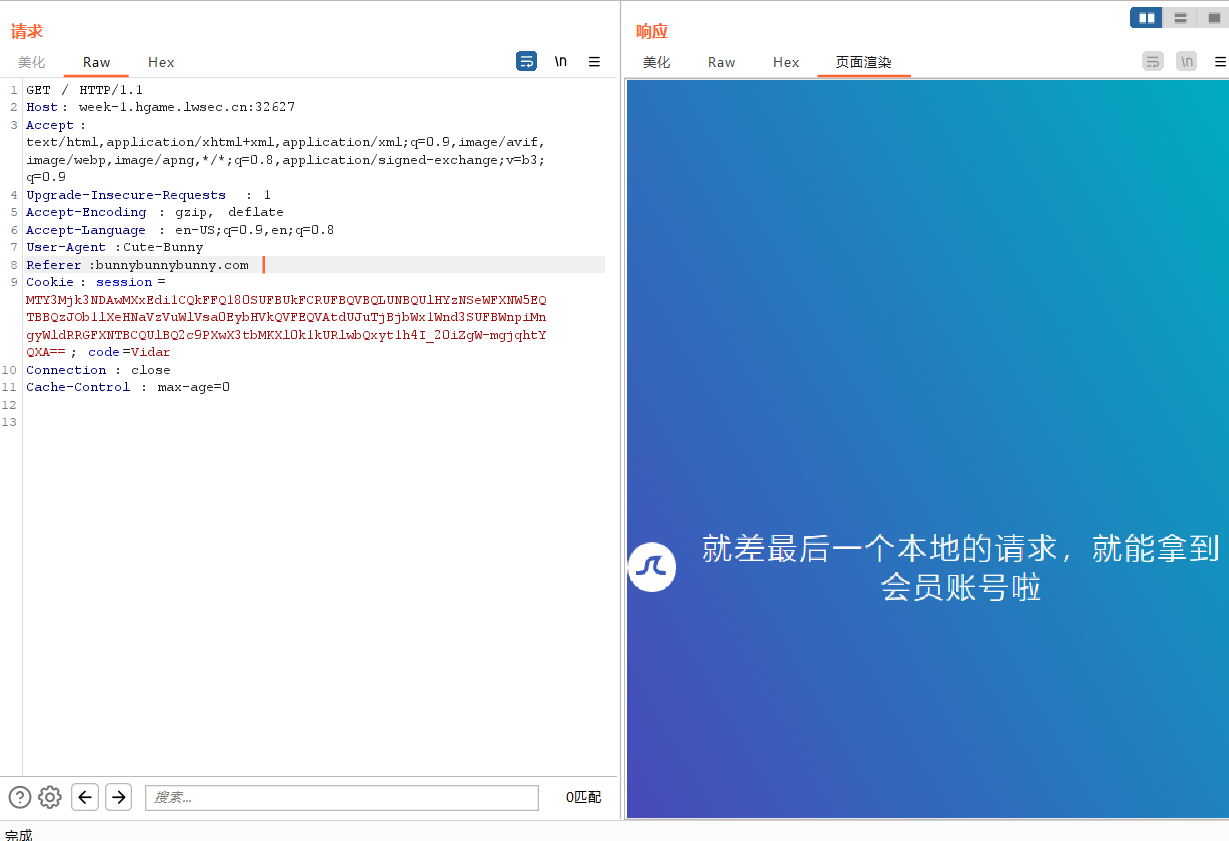Expand response panel hamburger options menu
The width and height of the screenshot is (1229, 841).
(1219, 61)
